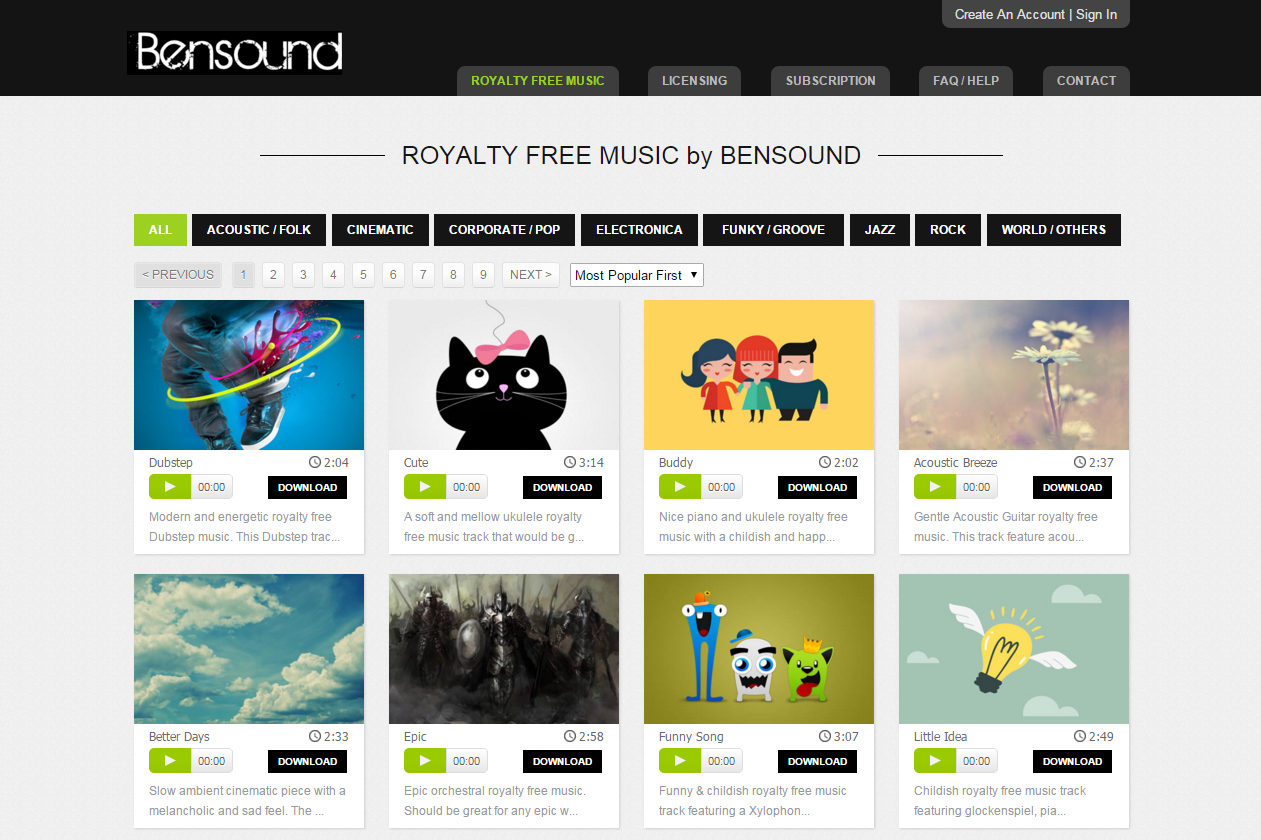Open the LICENSING menu tab
Screen dimensions: 1261x840
(x=695, y=81)
